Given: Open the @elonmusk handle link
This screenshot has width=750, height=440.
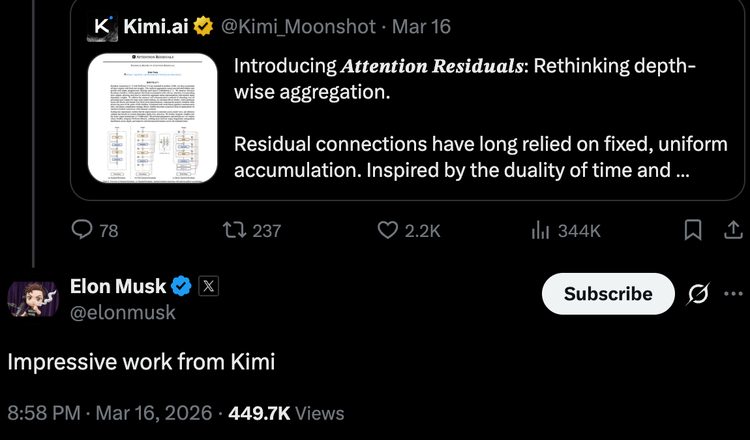Looking at the screenshot, I should [x=122, y=312].
